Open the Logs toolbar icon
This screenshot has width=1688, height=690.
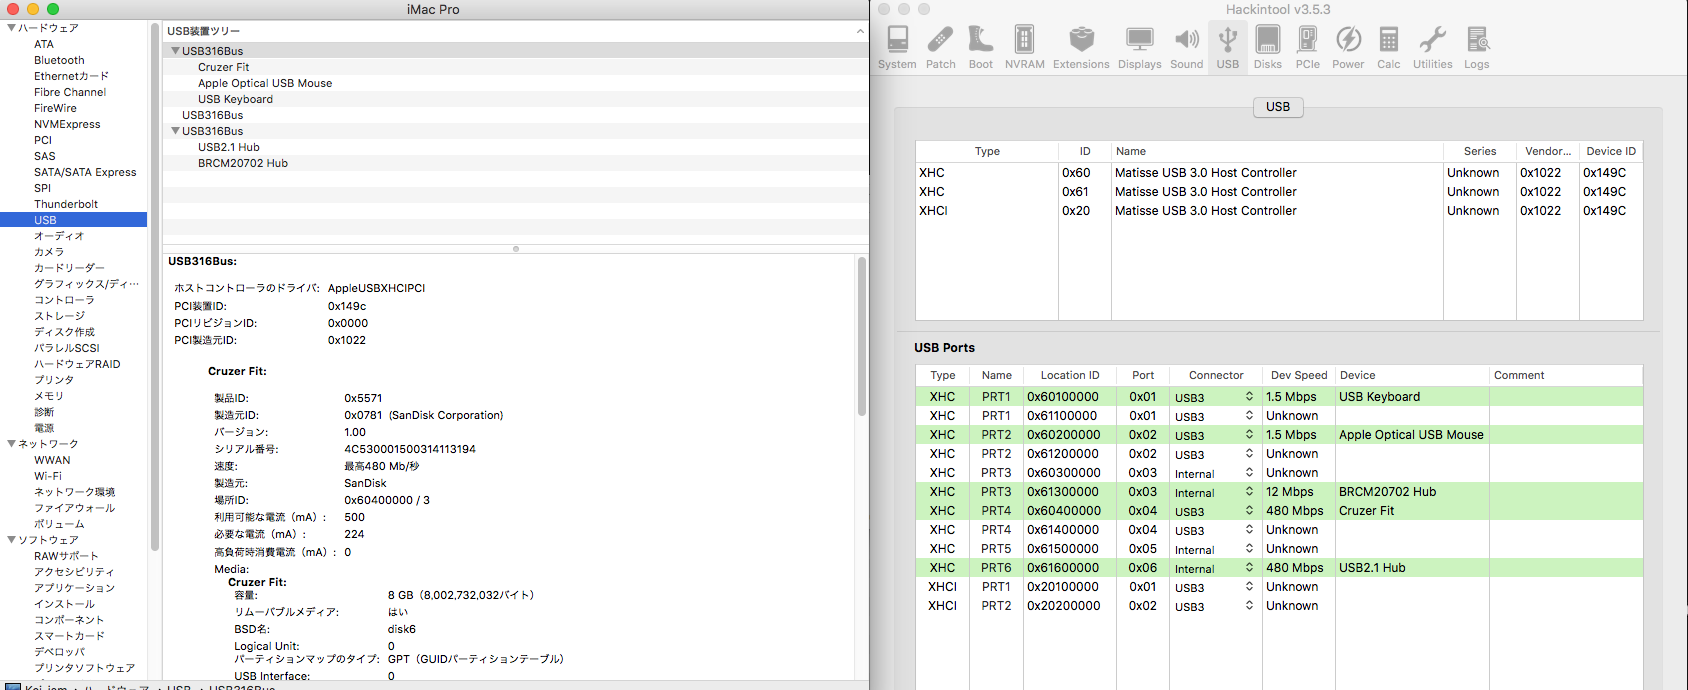pyautogui.click(x=1476, y=47)
